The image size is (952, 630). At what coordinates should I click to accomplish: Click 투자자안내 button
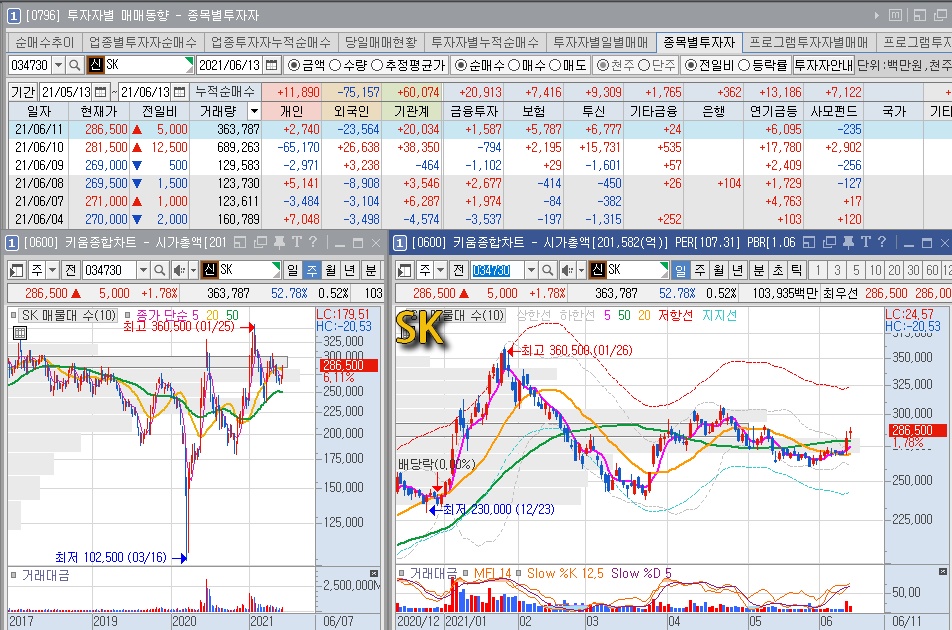(824, 65)
